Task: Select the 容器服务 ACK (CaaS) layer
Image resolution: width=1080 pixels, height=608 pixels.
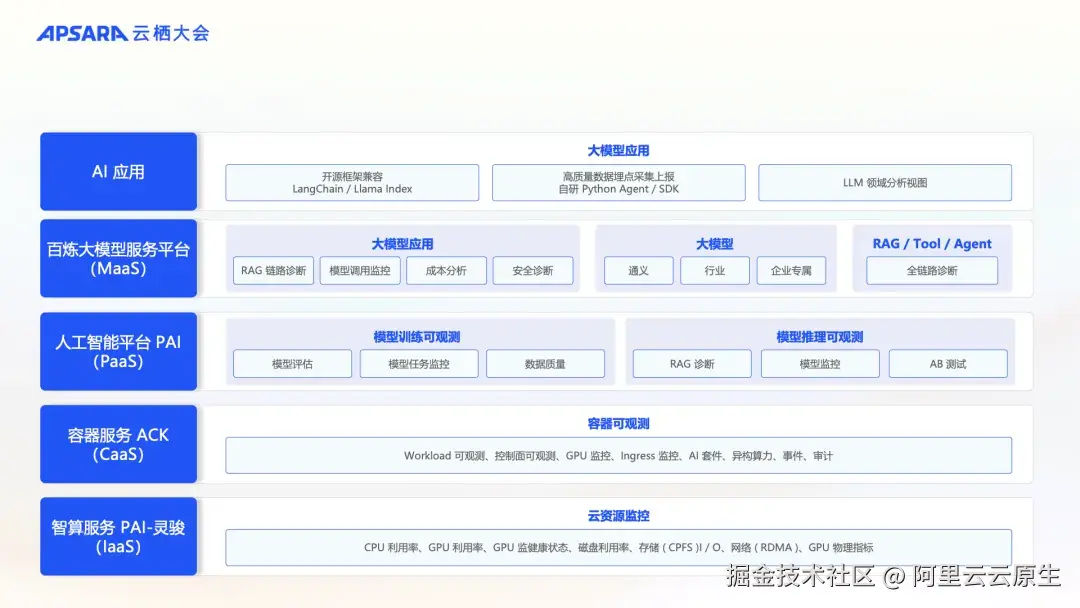Action: (117, 444)
